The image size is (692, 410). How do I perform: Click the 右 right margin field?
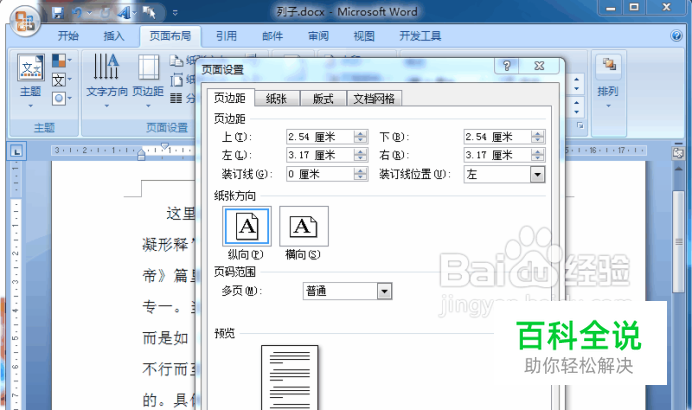(x=497, y=155)
